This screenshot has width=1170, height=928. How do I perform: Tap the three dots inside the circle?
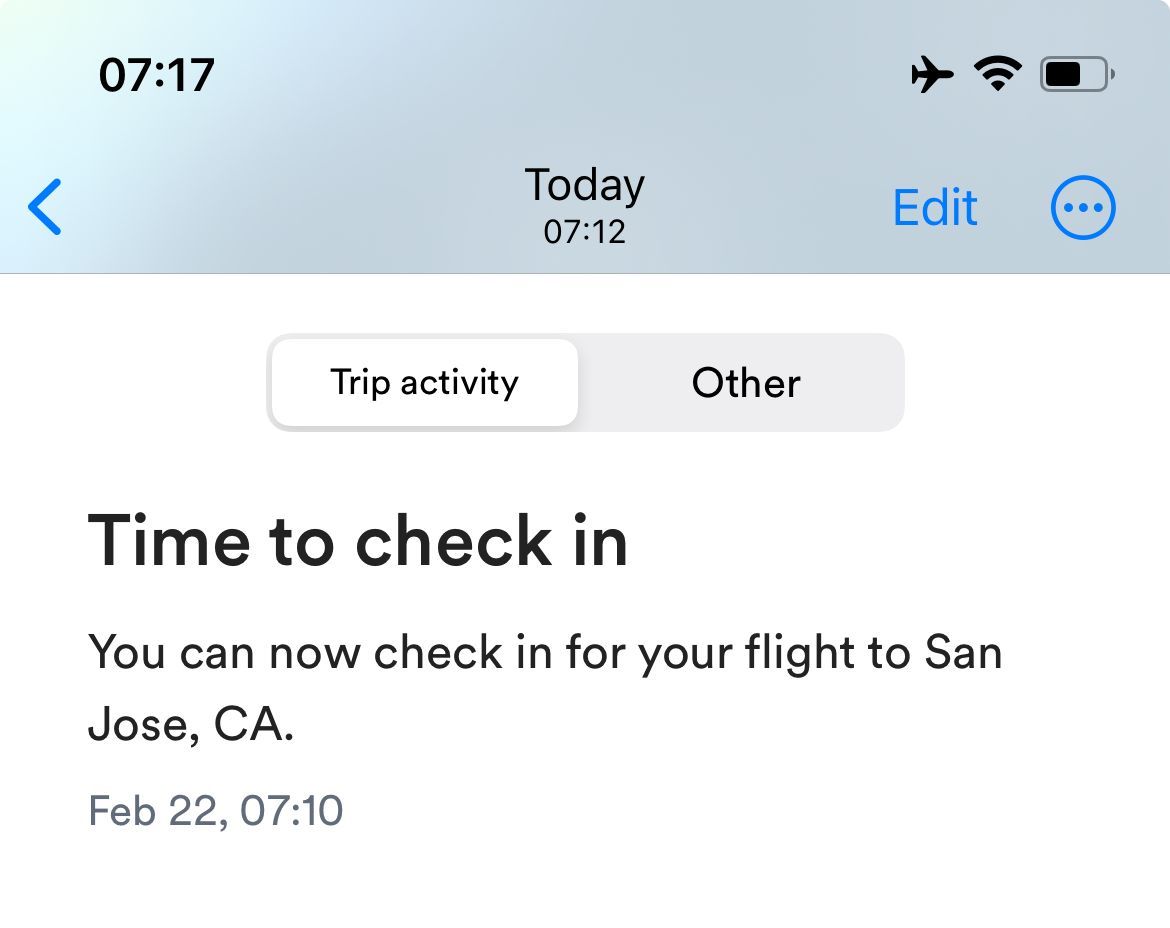click(1083, 208)
